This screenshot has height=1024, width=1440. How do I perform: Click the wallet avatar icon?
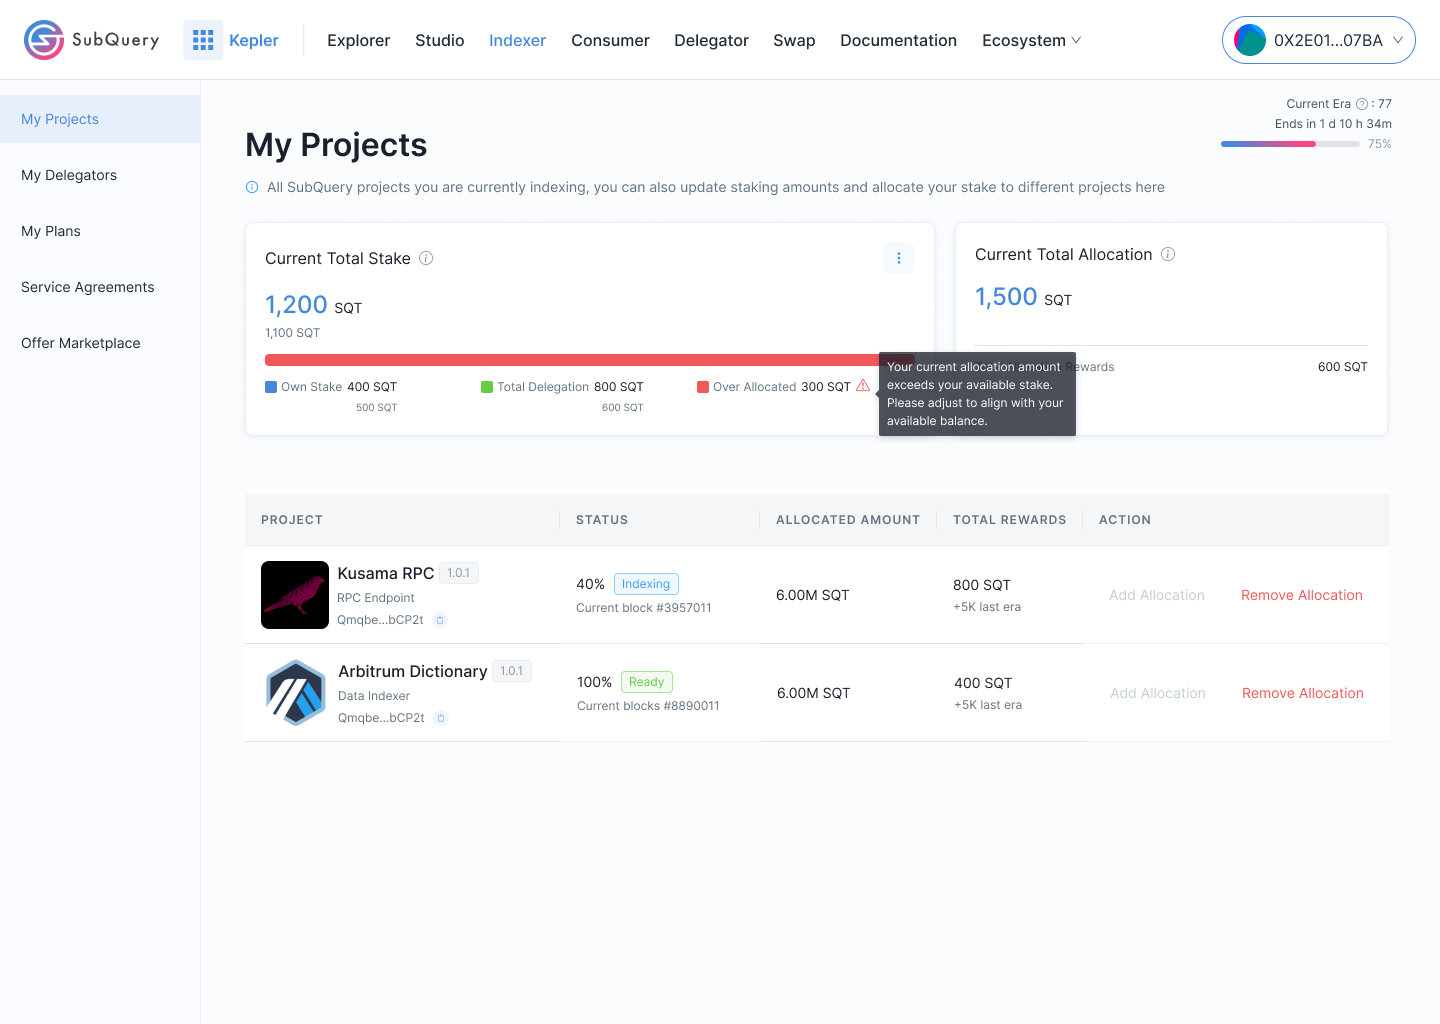coord(1250,40)
